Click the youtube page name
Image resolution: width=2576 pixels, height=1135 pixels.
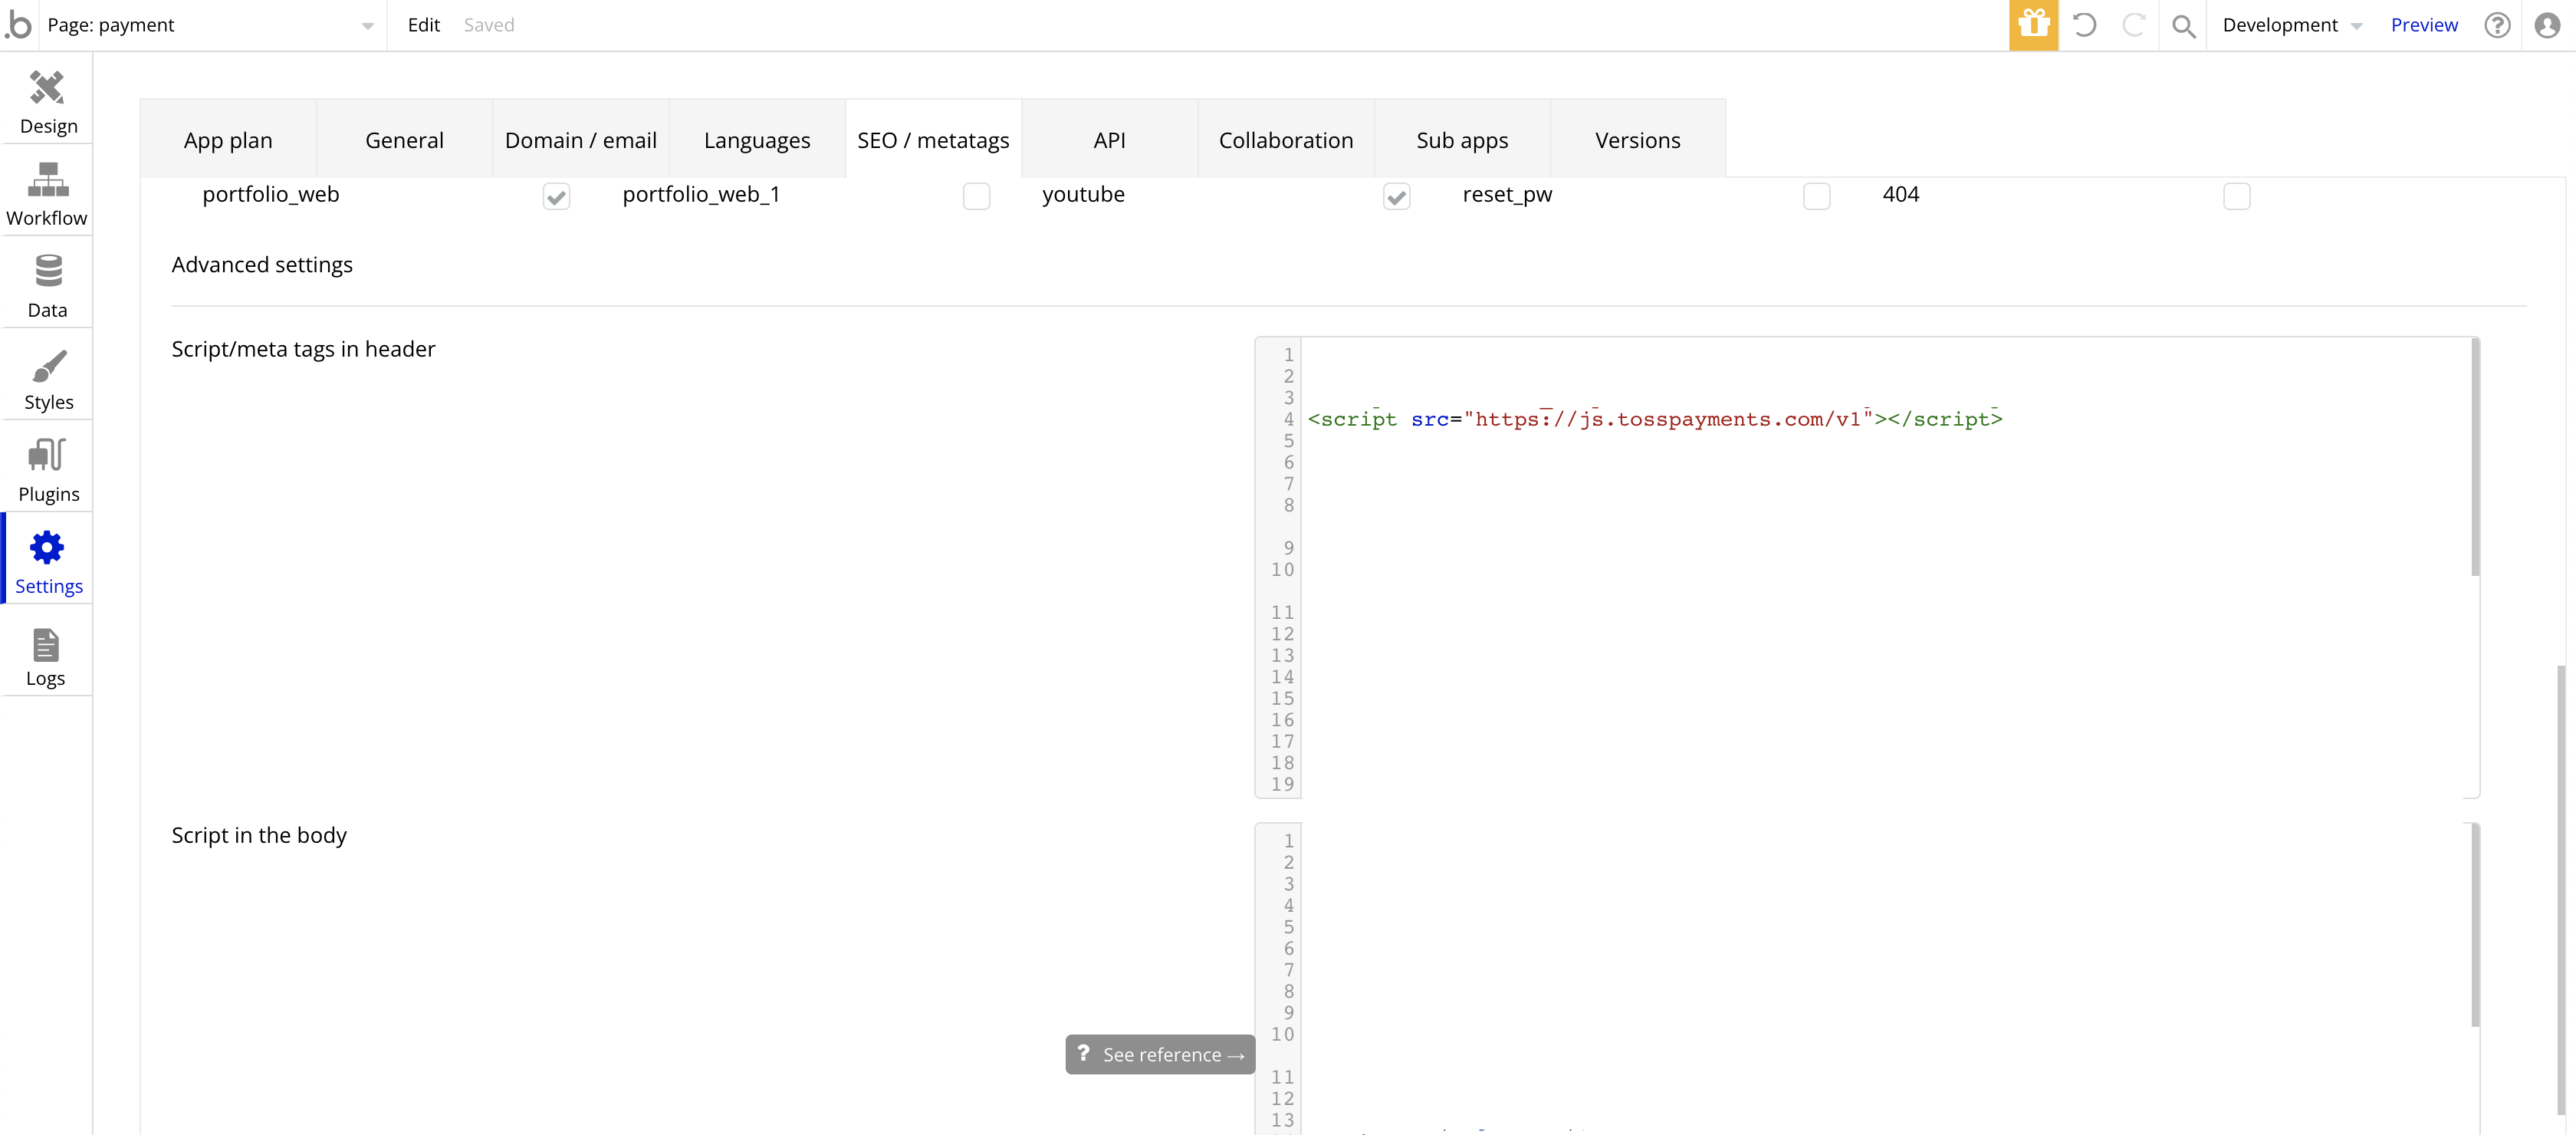[1083, 194]
